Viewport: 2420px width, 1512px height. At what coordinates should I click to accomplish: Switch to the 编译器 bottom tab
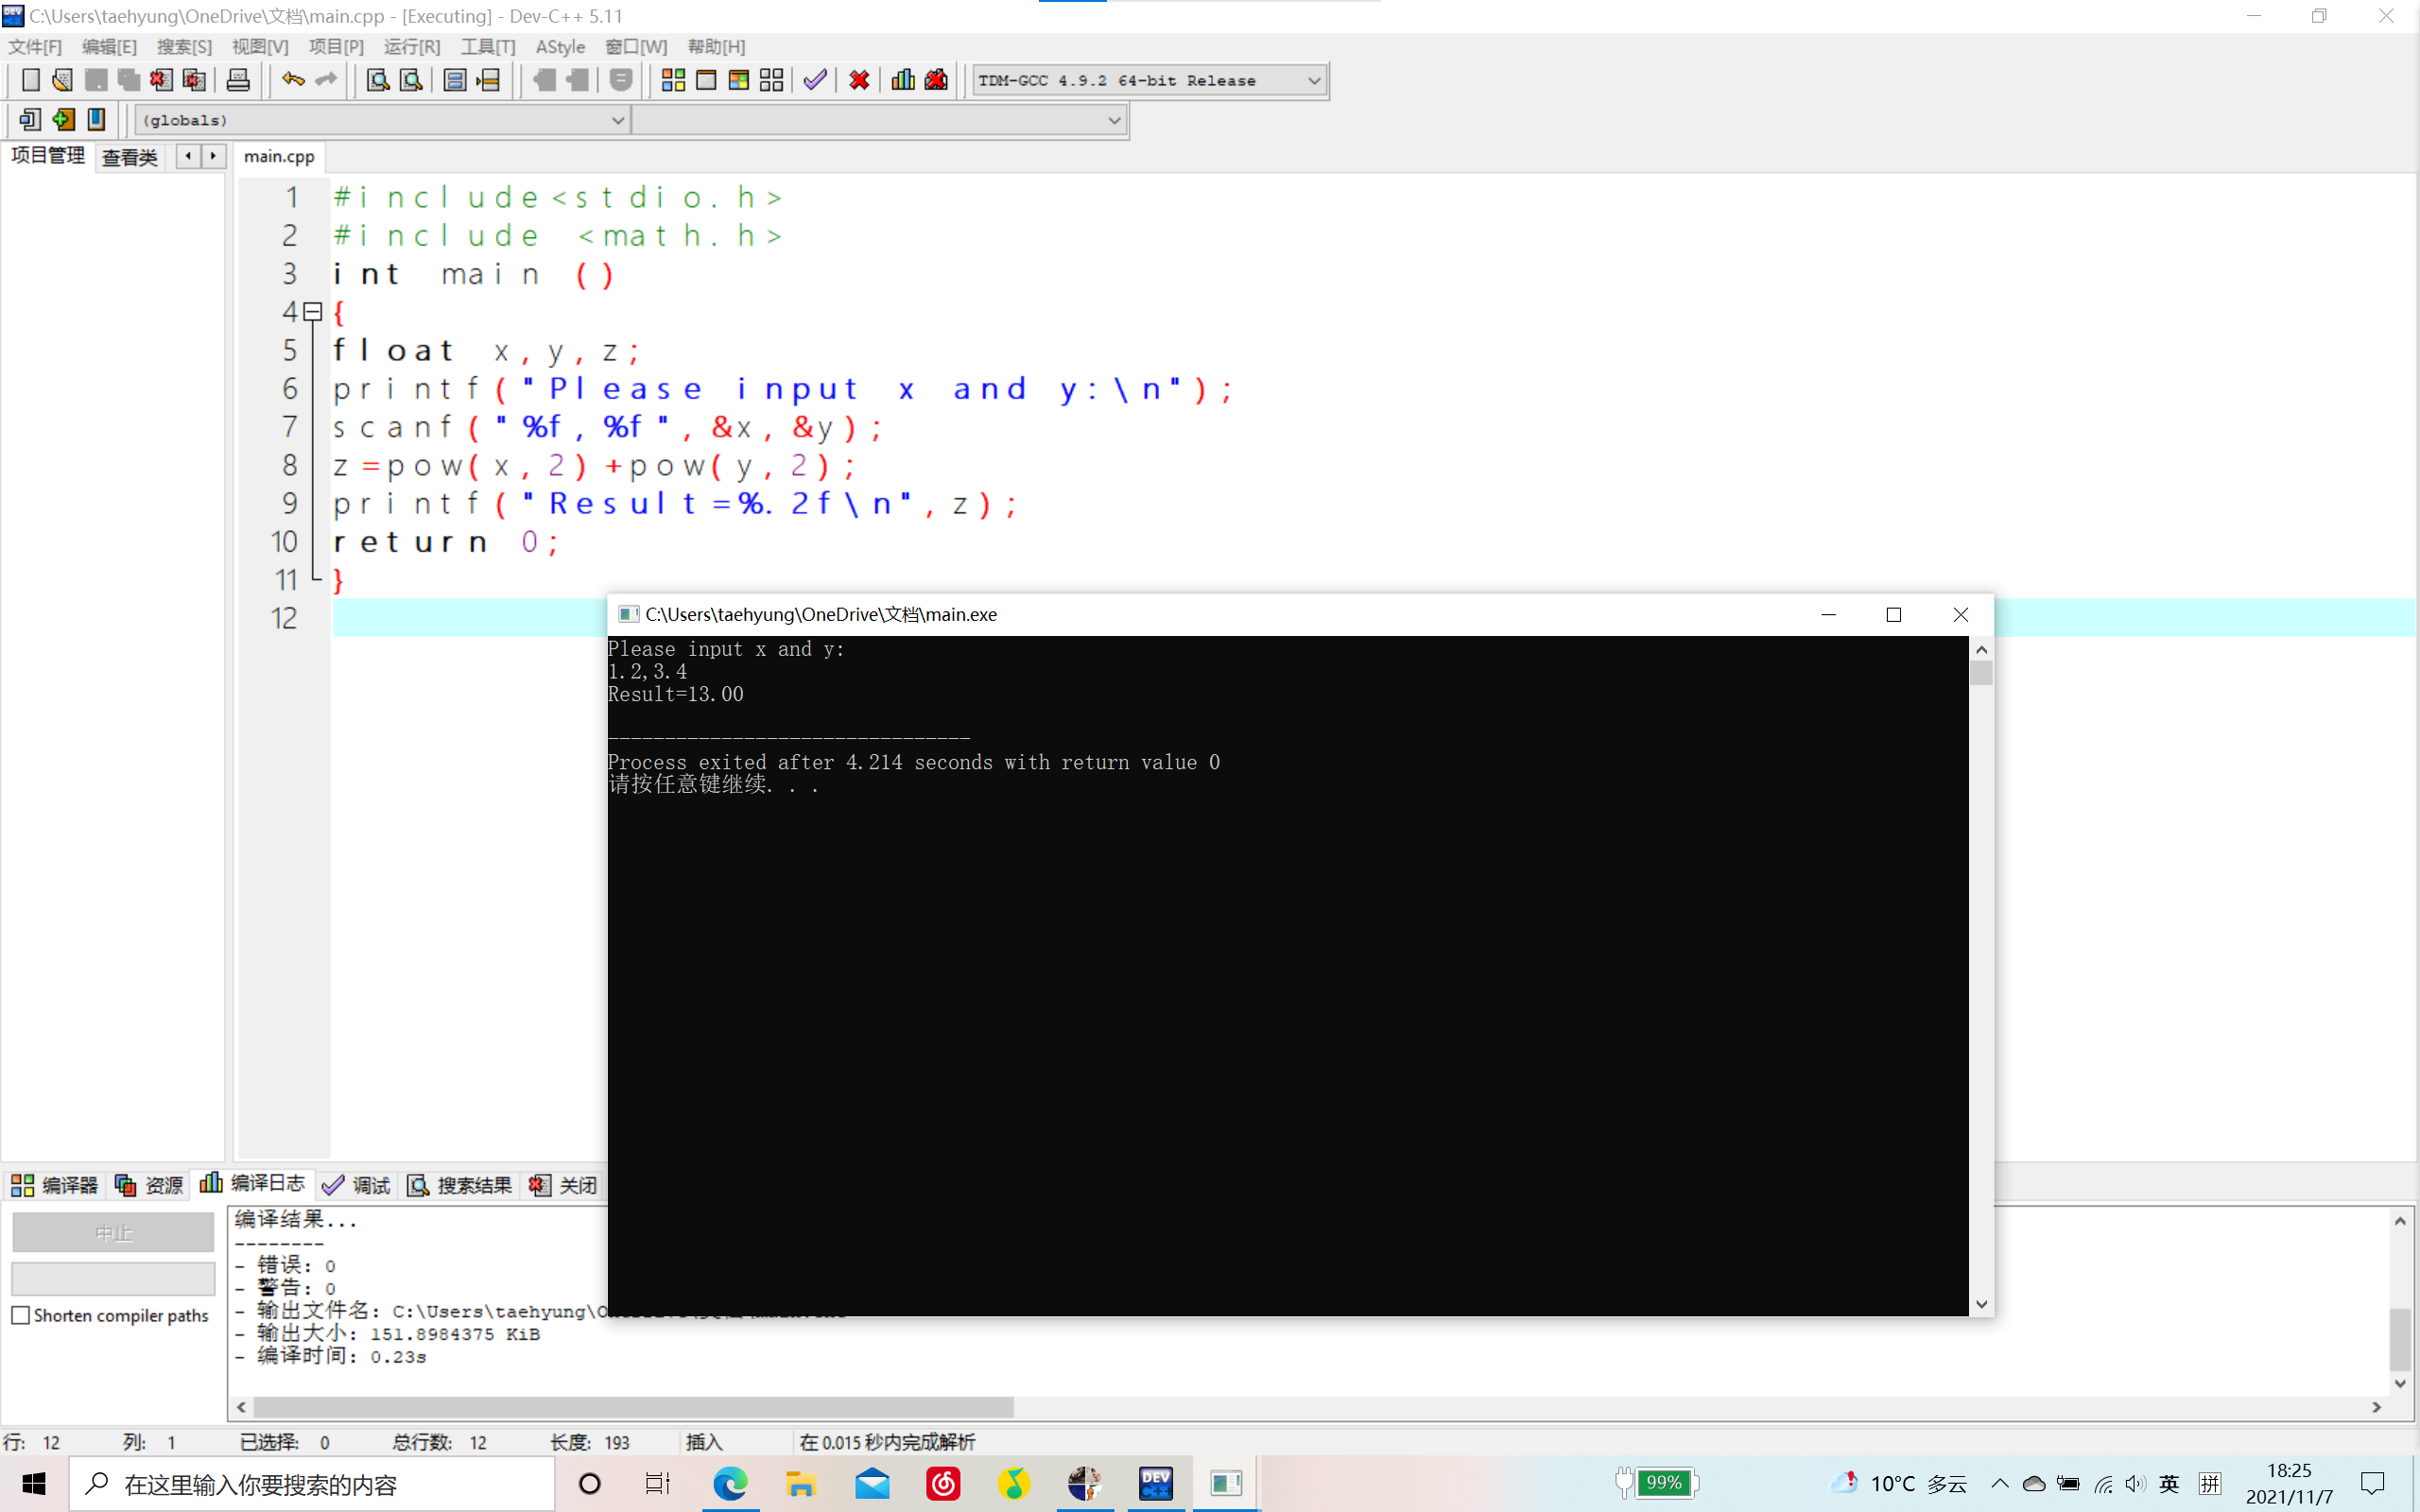tap(55, 1185)
